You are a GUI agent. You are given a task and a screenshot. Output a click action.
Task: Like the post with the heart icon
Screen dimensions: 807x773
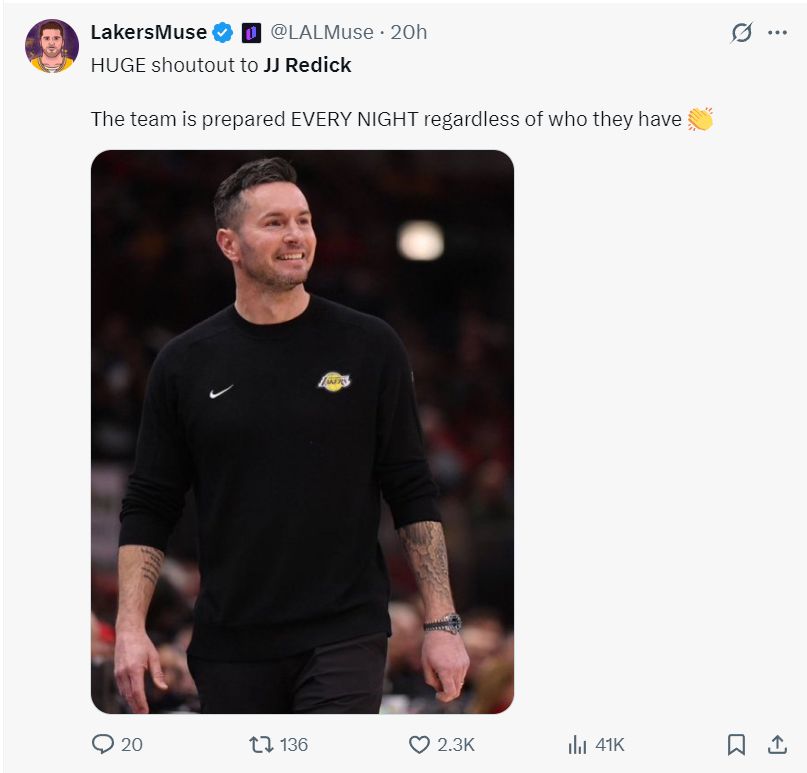tap(419, 744)
